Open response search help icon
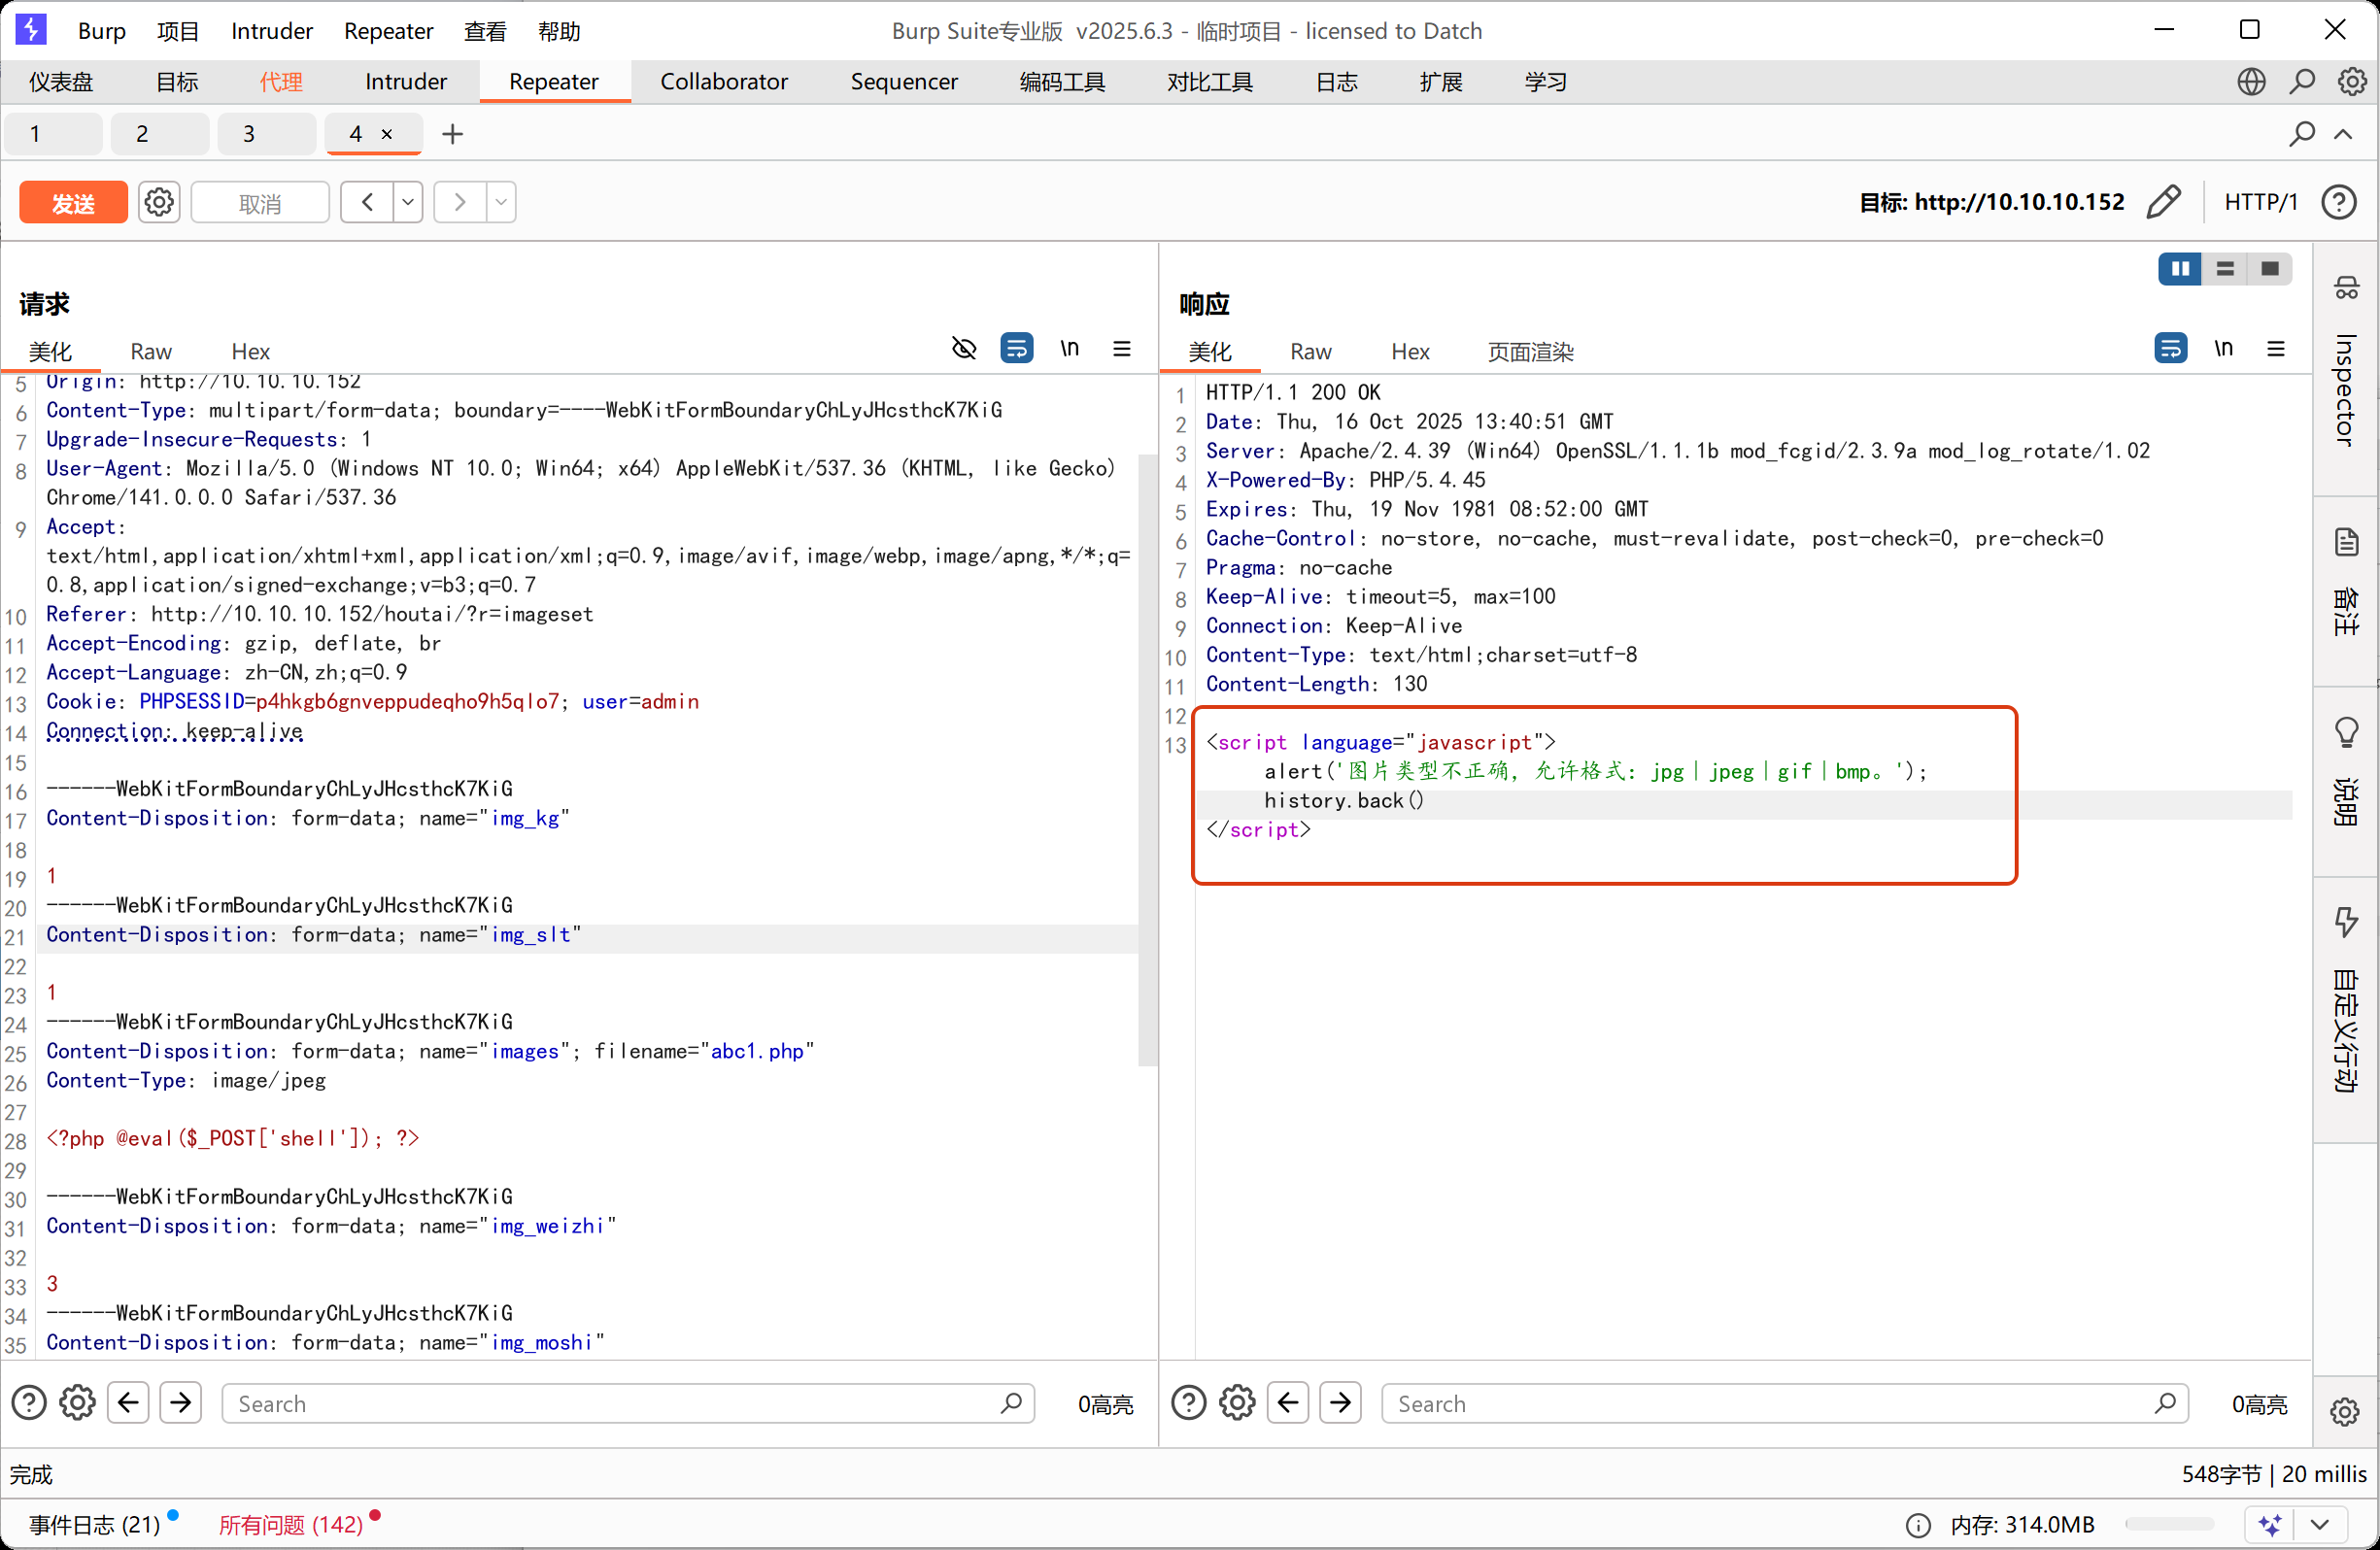The image size is (2380, 1550). tap(1189, 1403)
